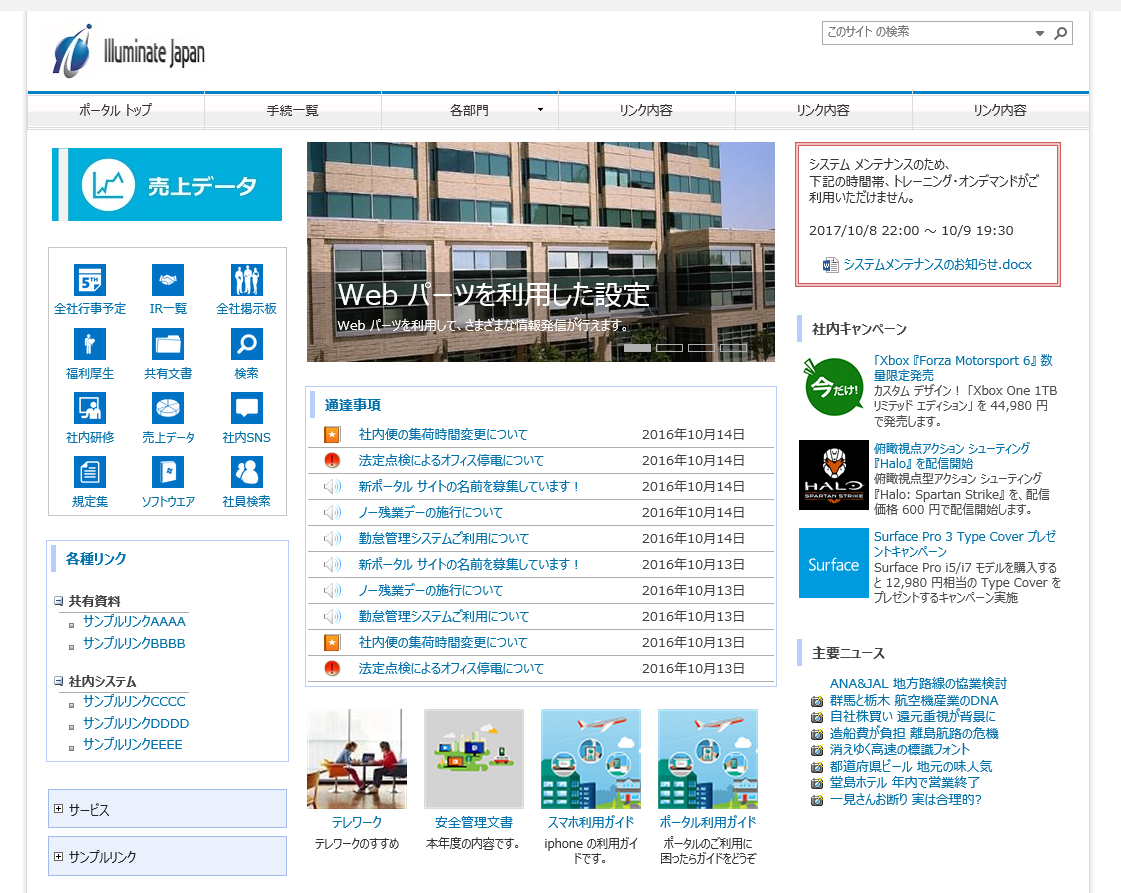Click the 社内SNS speech bubble icon
Image resolution: width=1121 pixels, height=893 pixels.
coord(246,408)
